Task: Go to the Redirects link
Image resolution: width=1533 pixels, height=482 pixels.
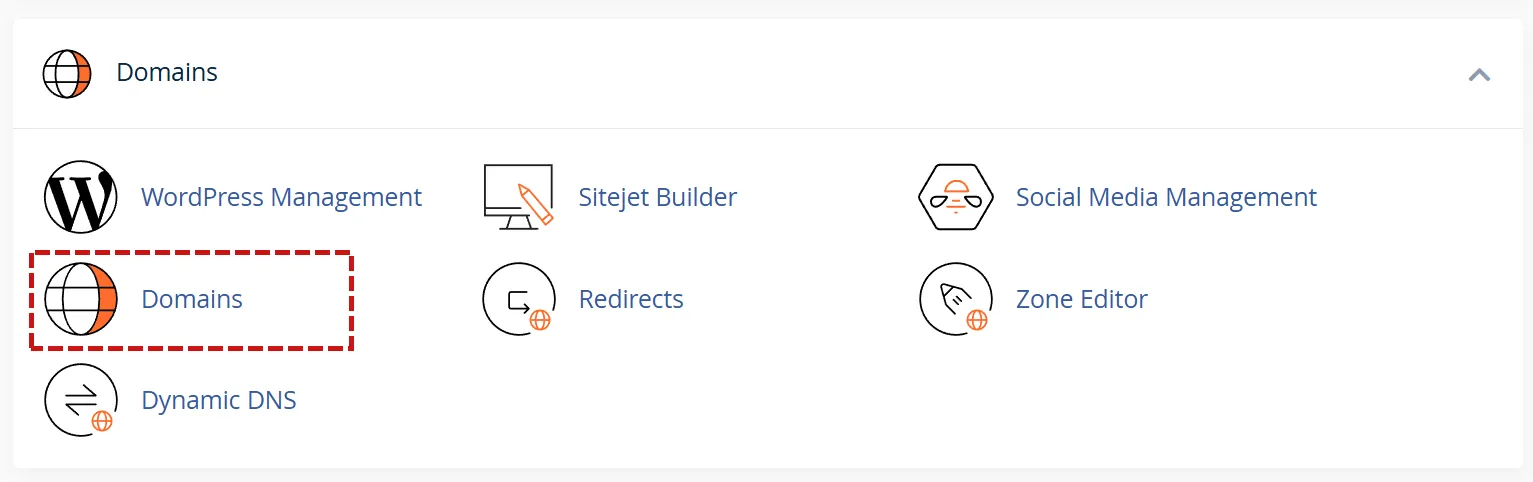Action: (x=631, y=299)
